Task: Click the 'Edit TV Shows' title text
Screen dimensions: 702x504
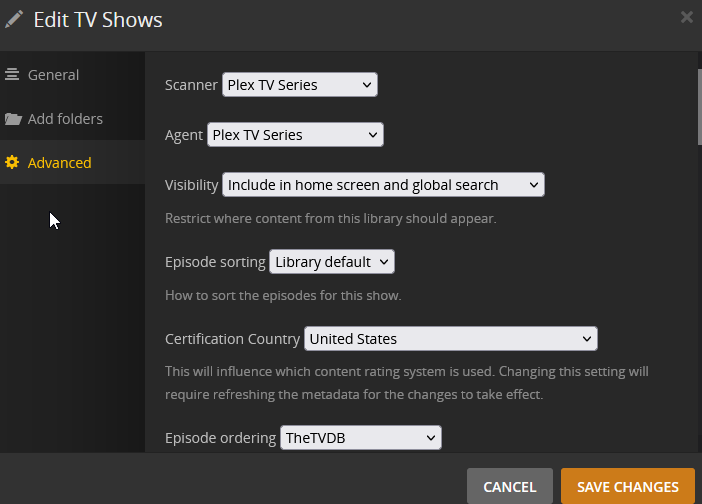Action: coord(98,20)
